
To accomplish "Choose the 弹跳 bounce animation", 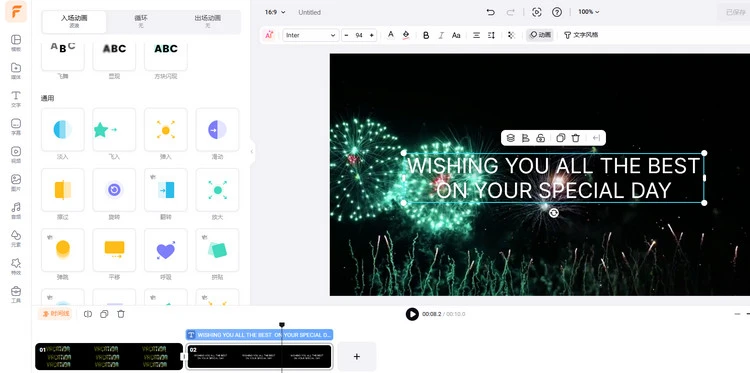I will click(63, 250).
